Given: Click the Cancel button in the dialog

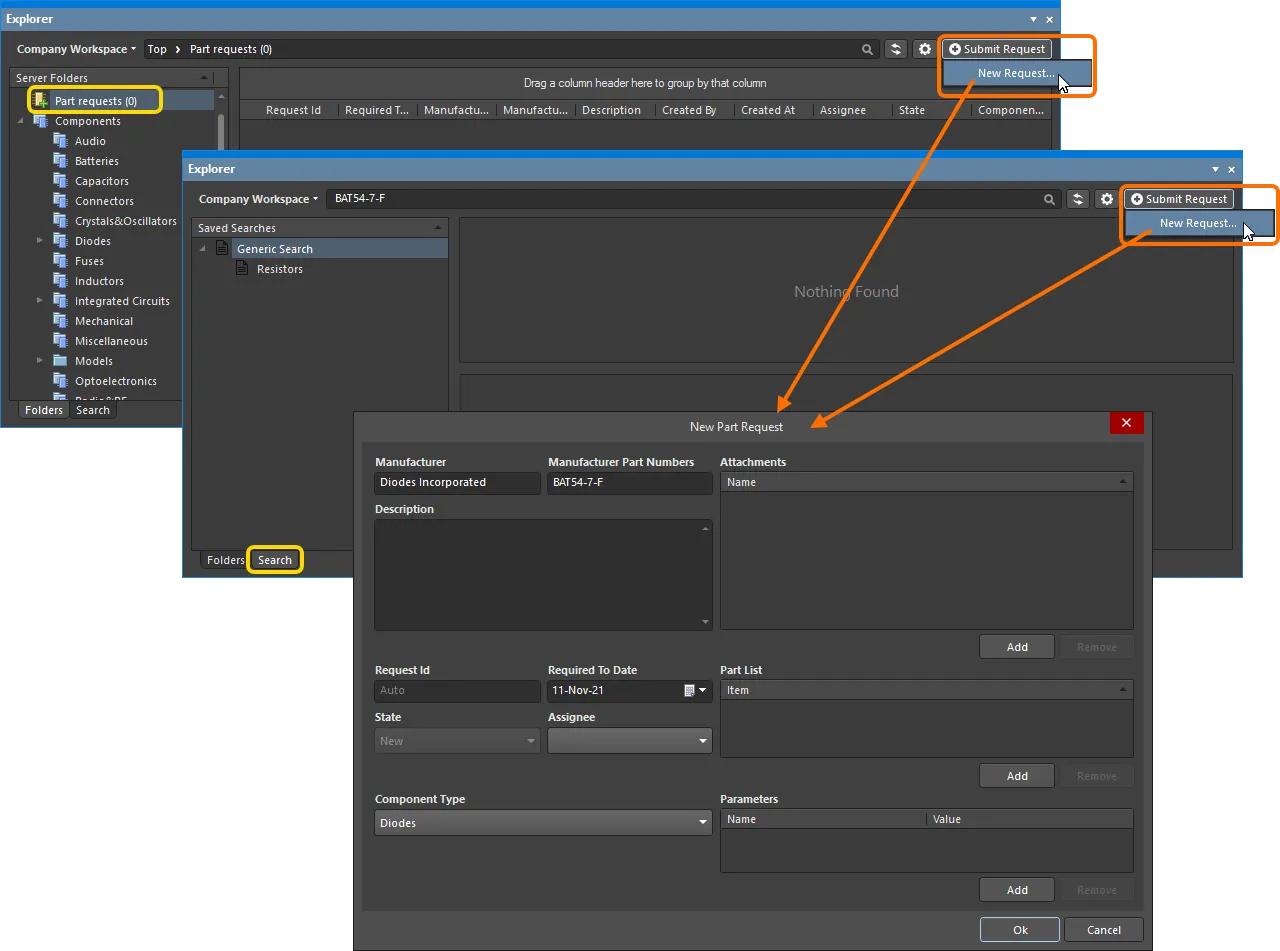Looking at the screenshot, I should 1103,929.
